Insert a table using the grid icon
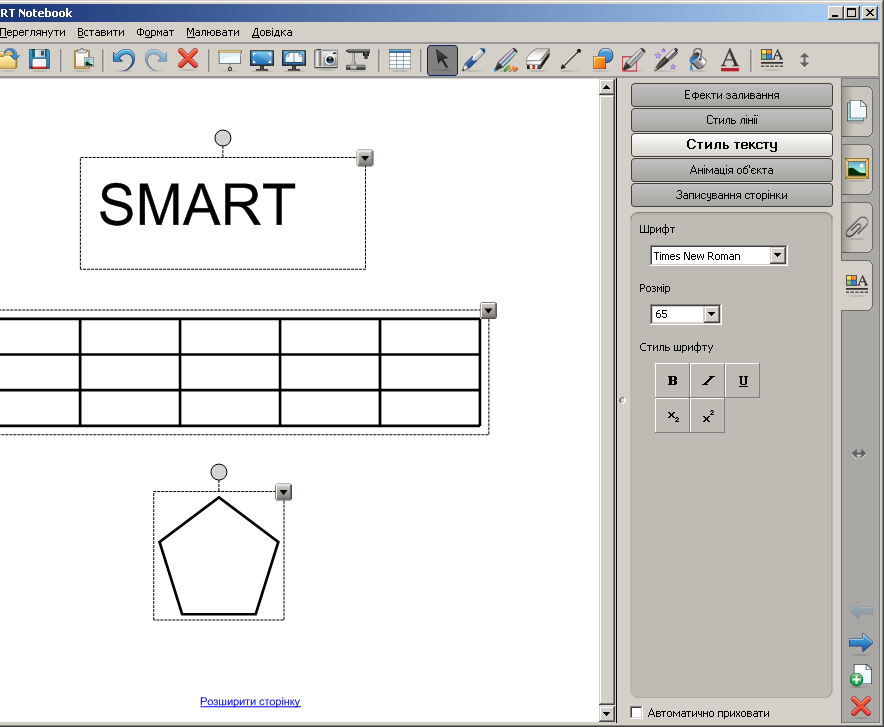The height and width of the screenshot is (727, 884). [x=400, y=60]
